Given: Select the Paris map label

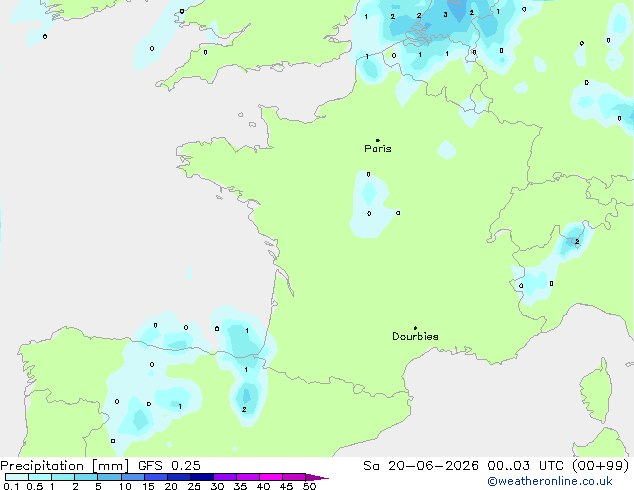Looking at the screenshot, I should tap(378, 149).
